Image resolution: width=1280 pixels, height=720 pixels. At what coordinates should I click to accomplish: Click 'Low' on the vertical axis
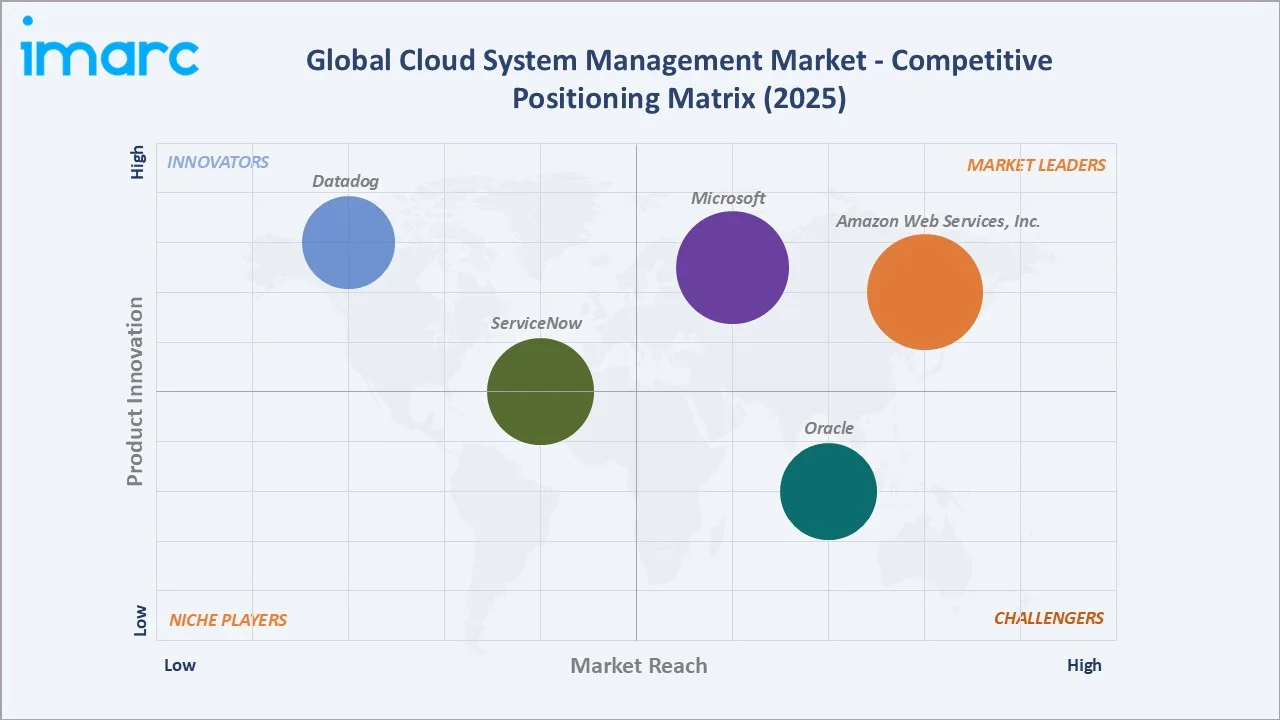point(139,620)
